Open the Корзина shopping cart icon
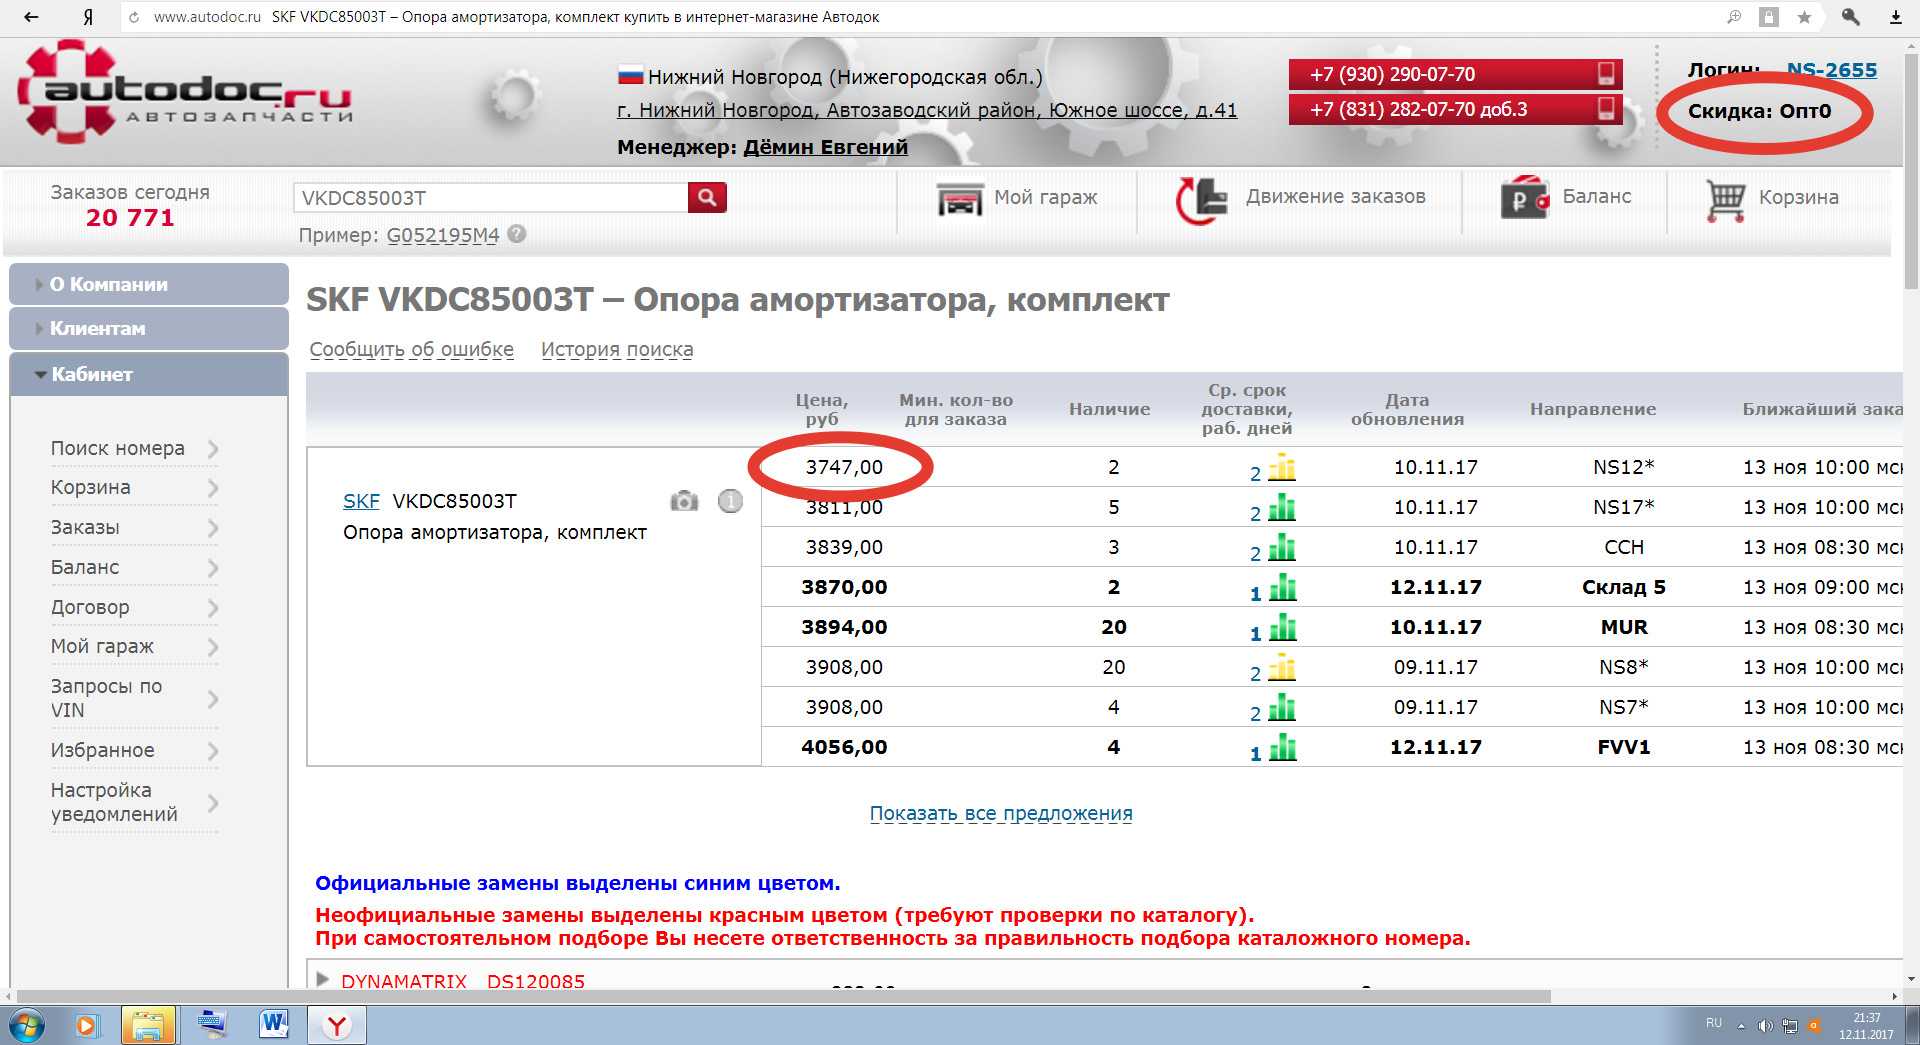 pyautogui.click(x=1726, y=199)
